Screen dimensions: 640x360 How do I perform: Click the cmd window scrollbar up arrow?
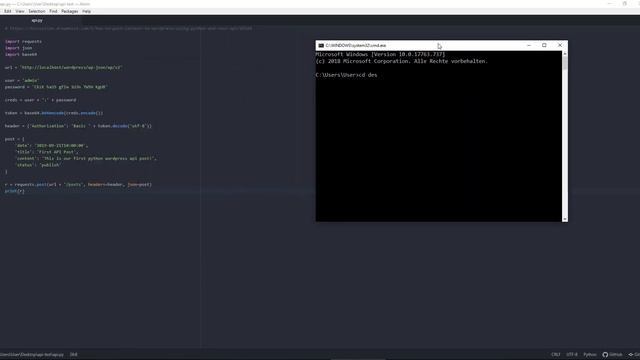pos(565,53)
